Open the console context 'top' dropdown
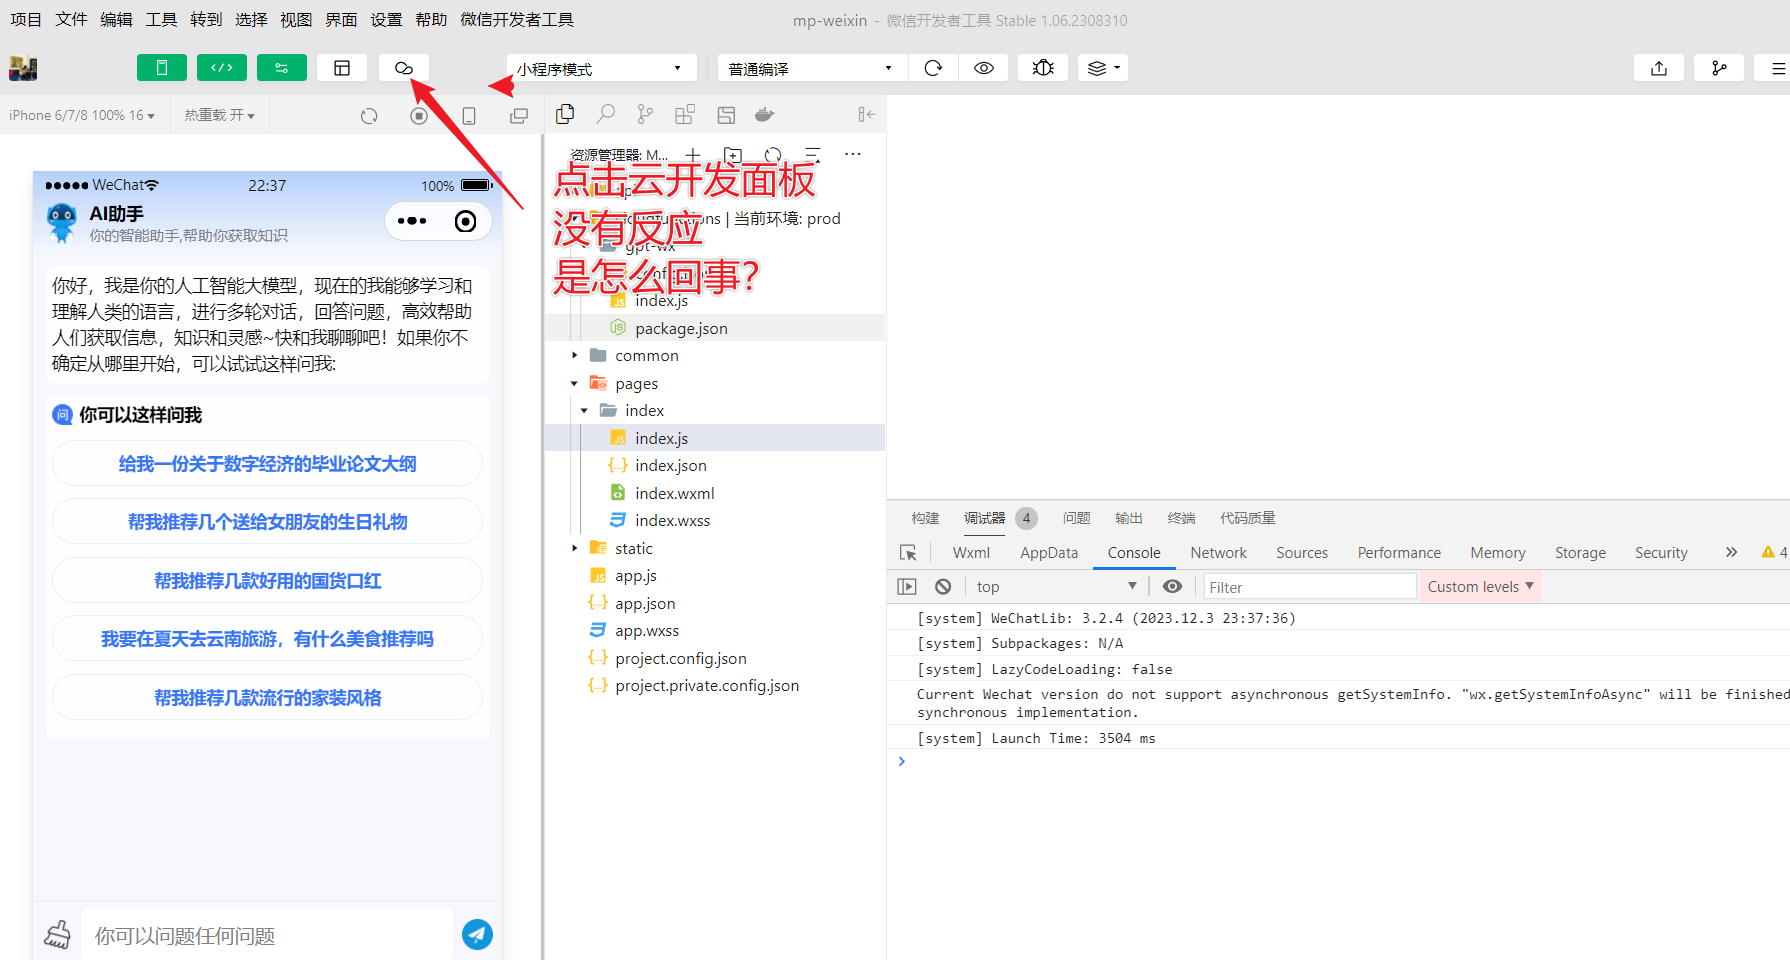 1058,587
